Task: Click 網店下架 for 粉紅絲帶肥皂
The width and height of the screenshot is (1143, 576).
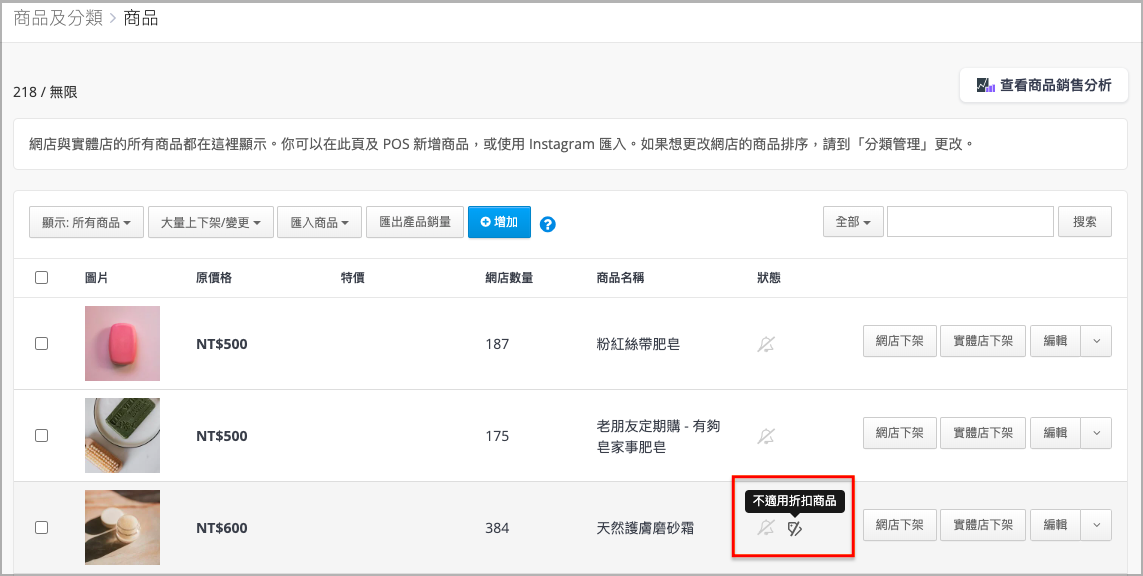Action: [900, 341]
